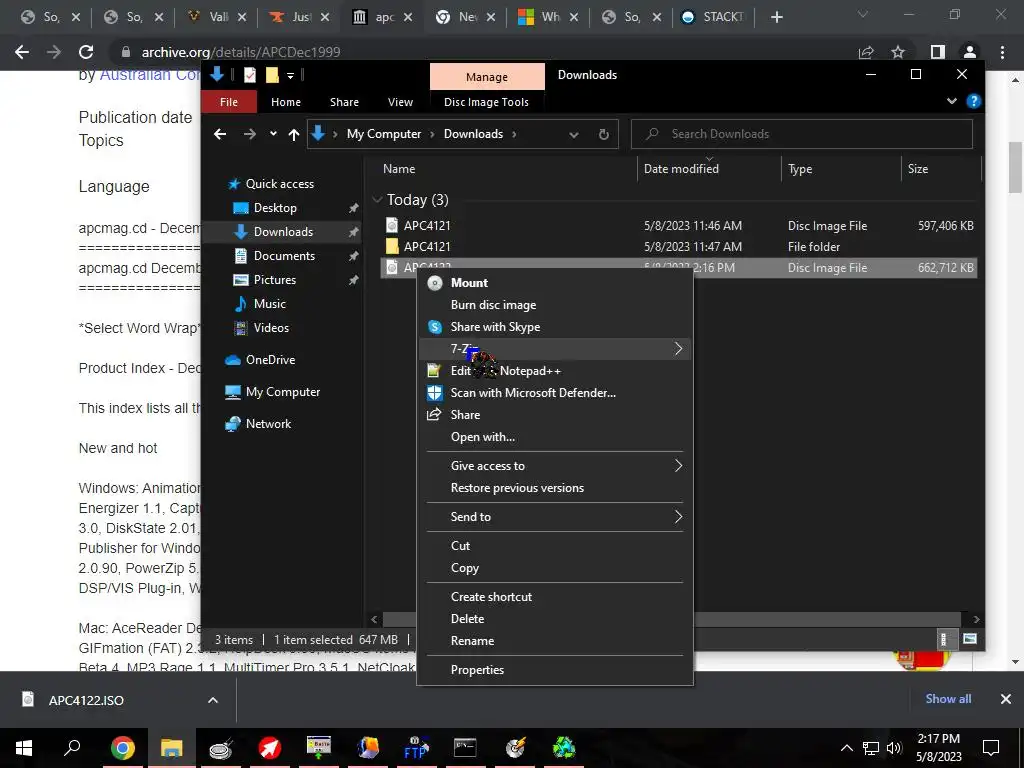Open the APC4122.ISO download options arrow

click(213, 700)
